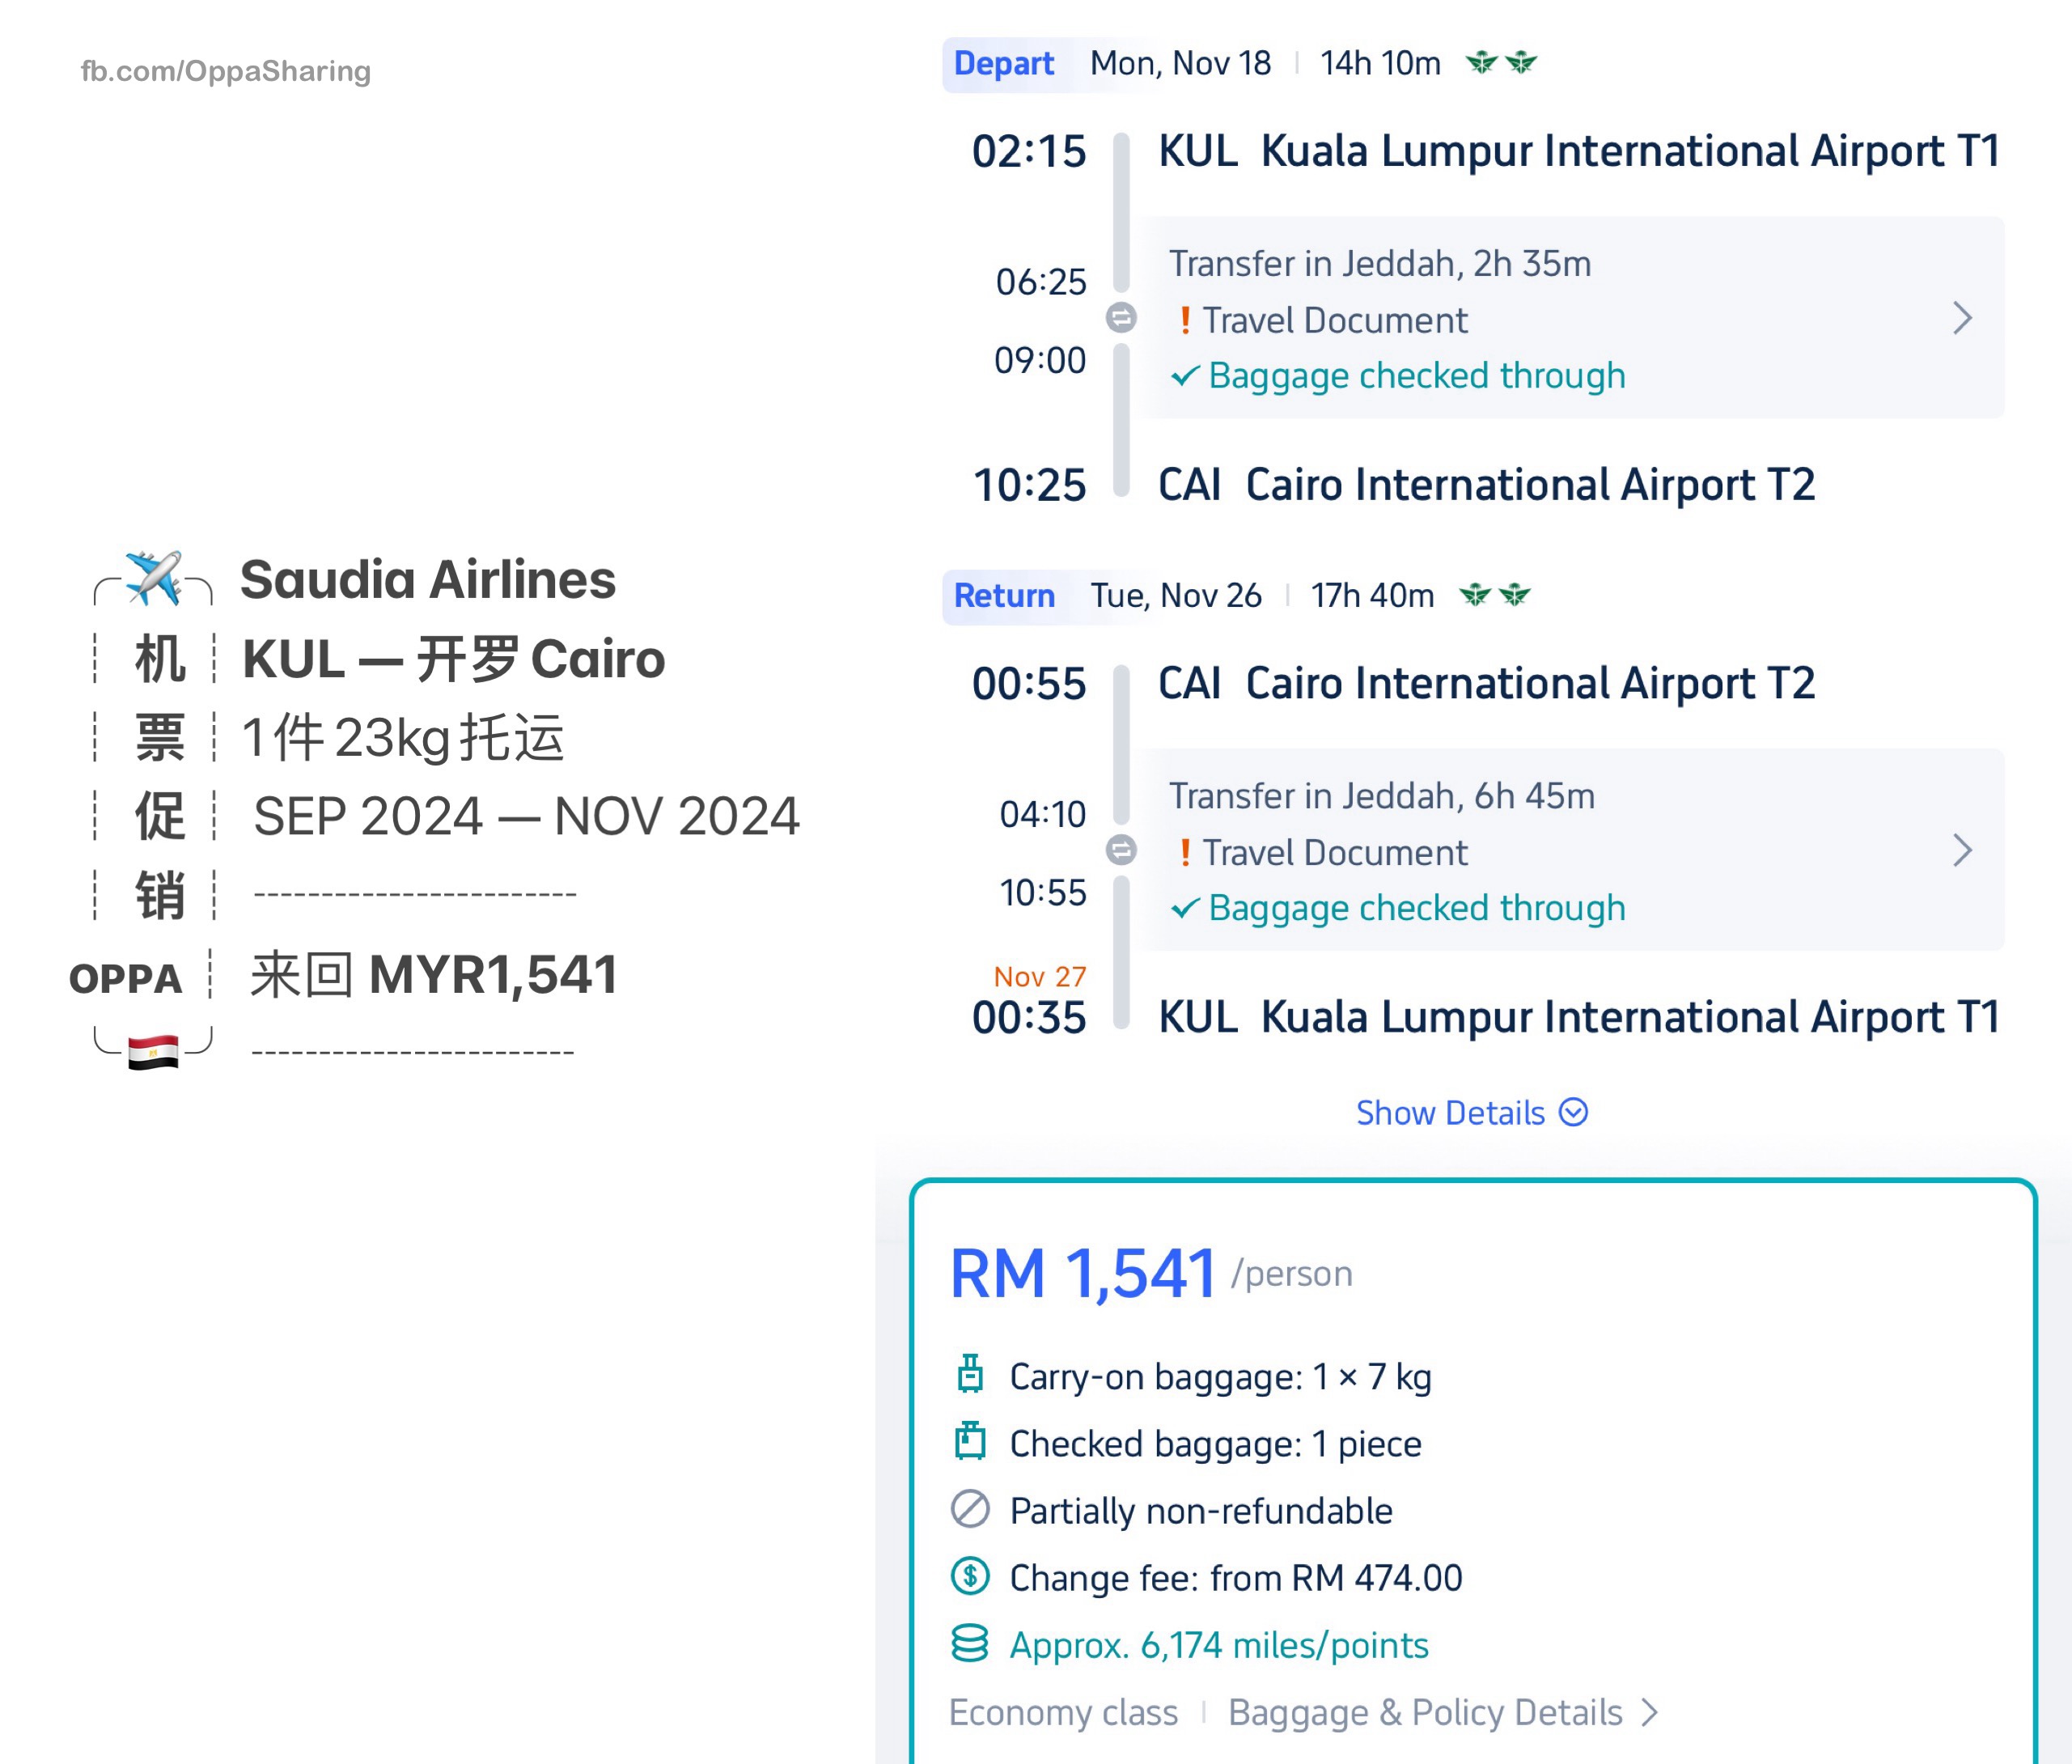Click the non-refundable circle-slash icon
This screenshot has width=2072, height=1764.
(x=969, y=1509)
